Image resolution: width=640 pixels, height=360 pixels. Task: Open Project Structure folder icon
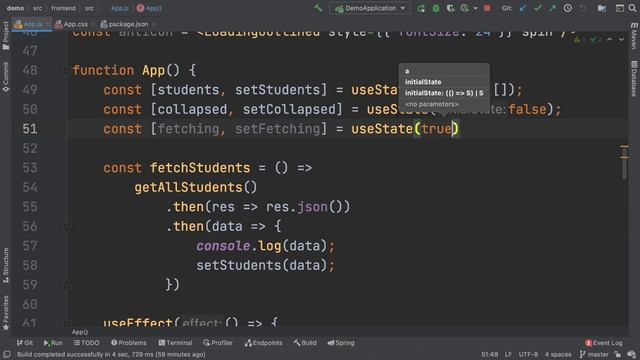tap(602, 8)
